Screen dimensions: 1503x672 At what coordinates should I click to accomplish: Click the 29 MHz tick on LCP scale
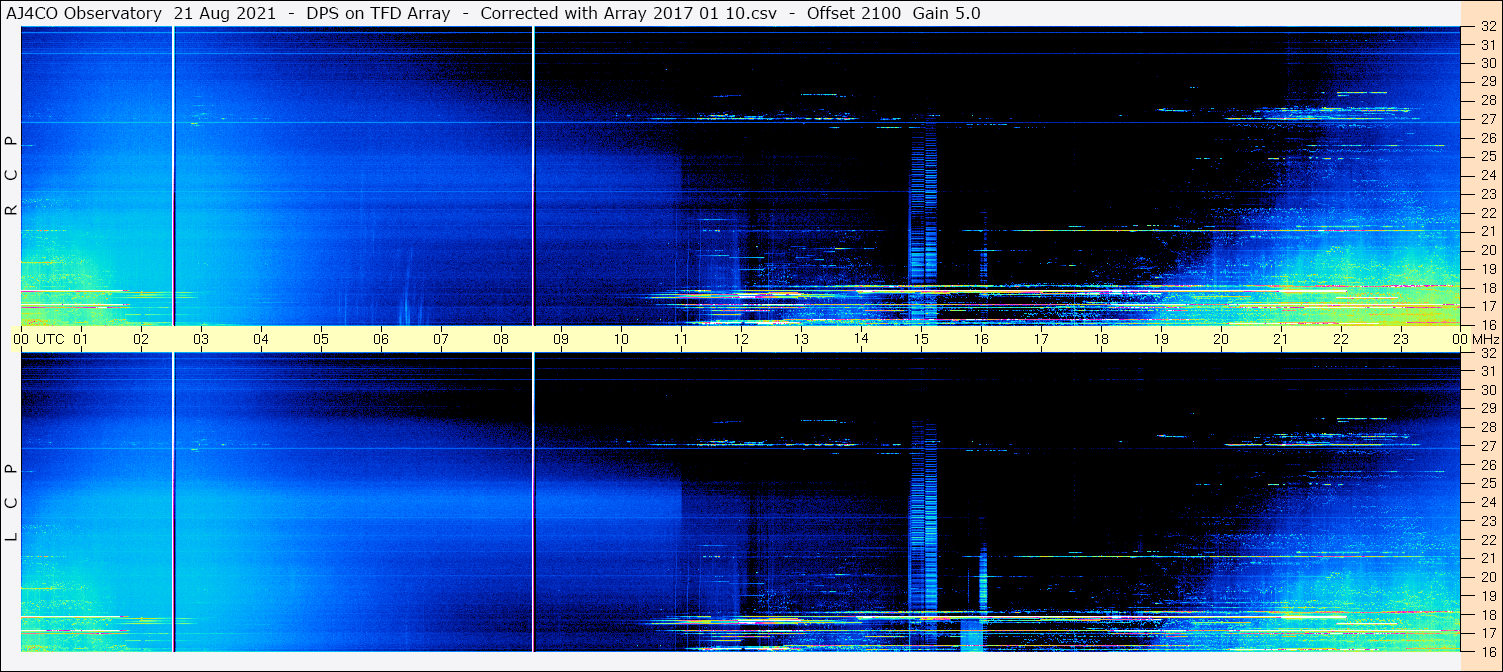pos(1487,409)
